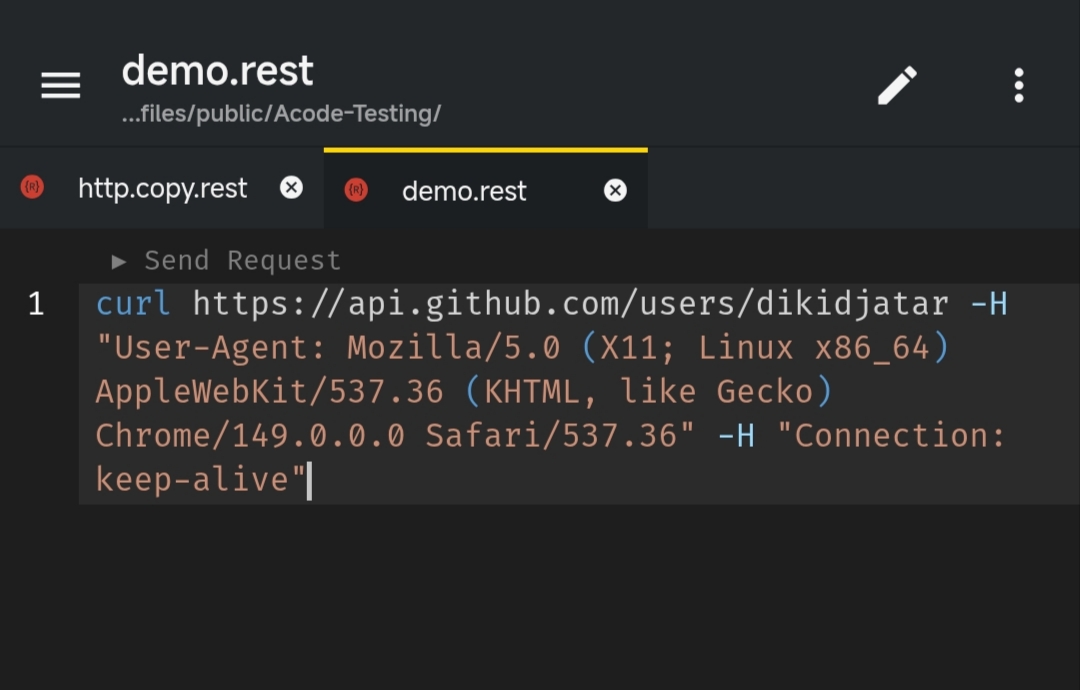Image resolution: width=1080 pixels, height=690 pixels.
Task: Click the demo.rest title in header
Action: click(x=218, y=71)
